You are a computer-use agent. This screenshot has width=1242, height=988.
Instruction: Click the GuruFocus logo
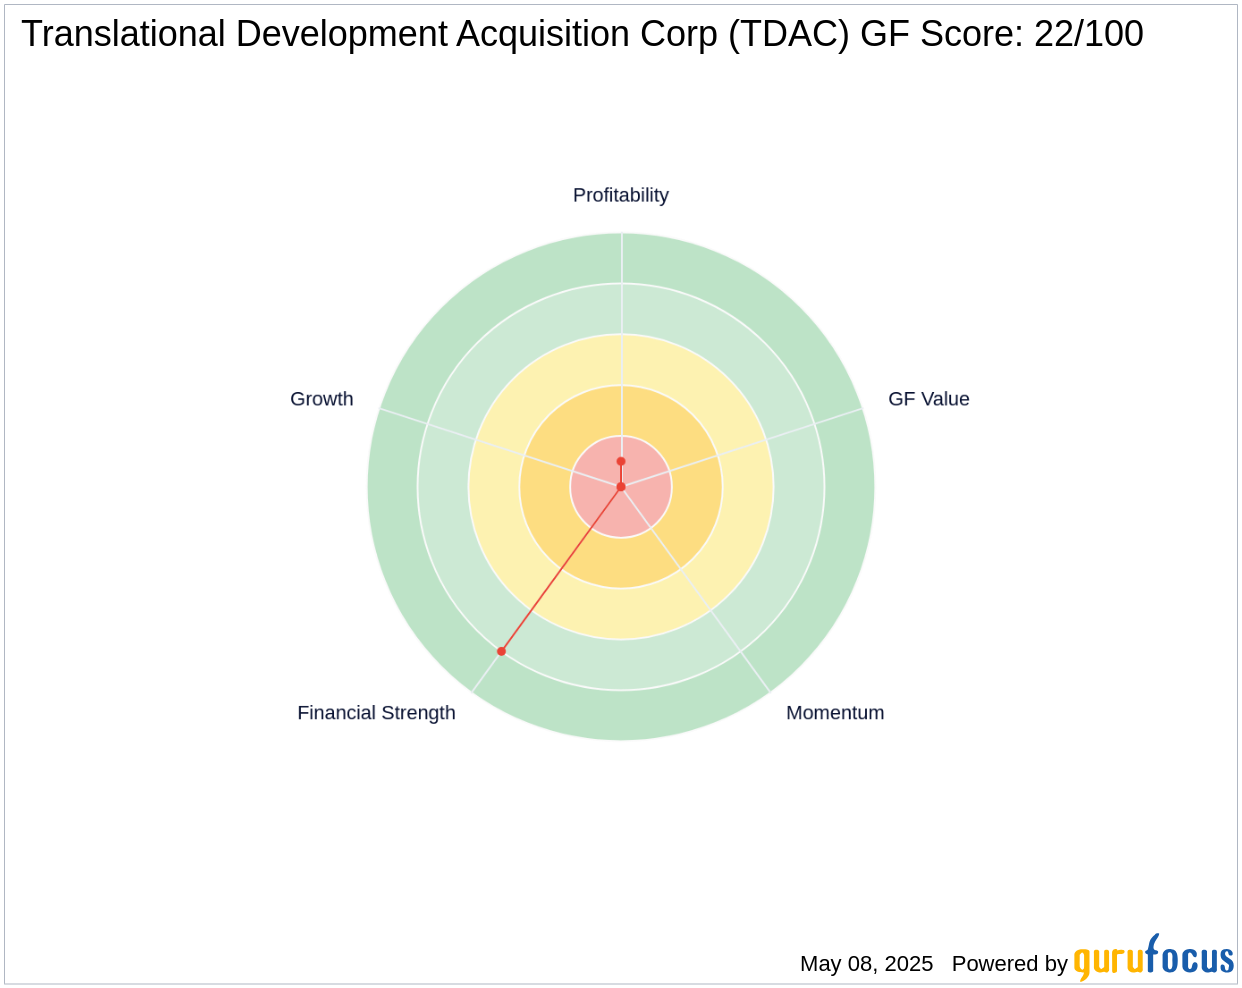[1153, 958]
